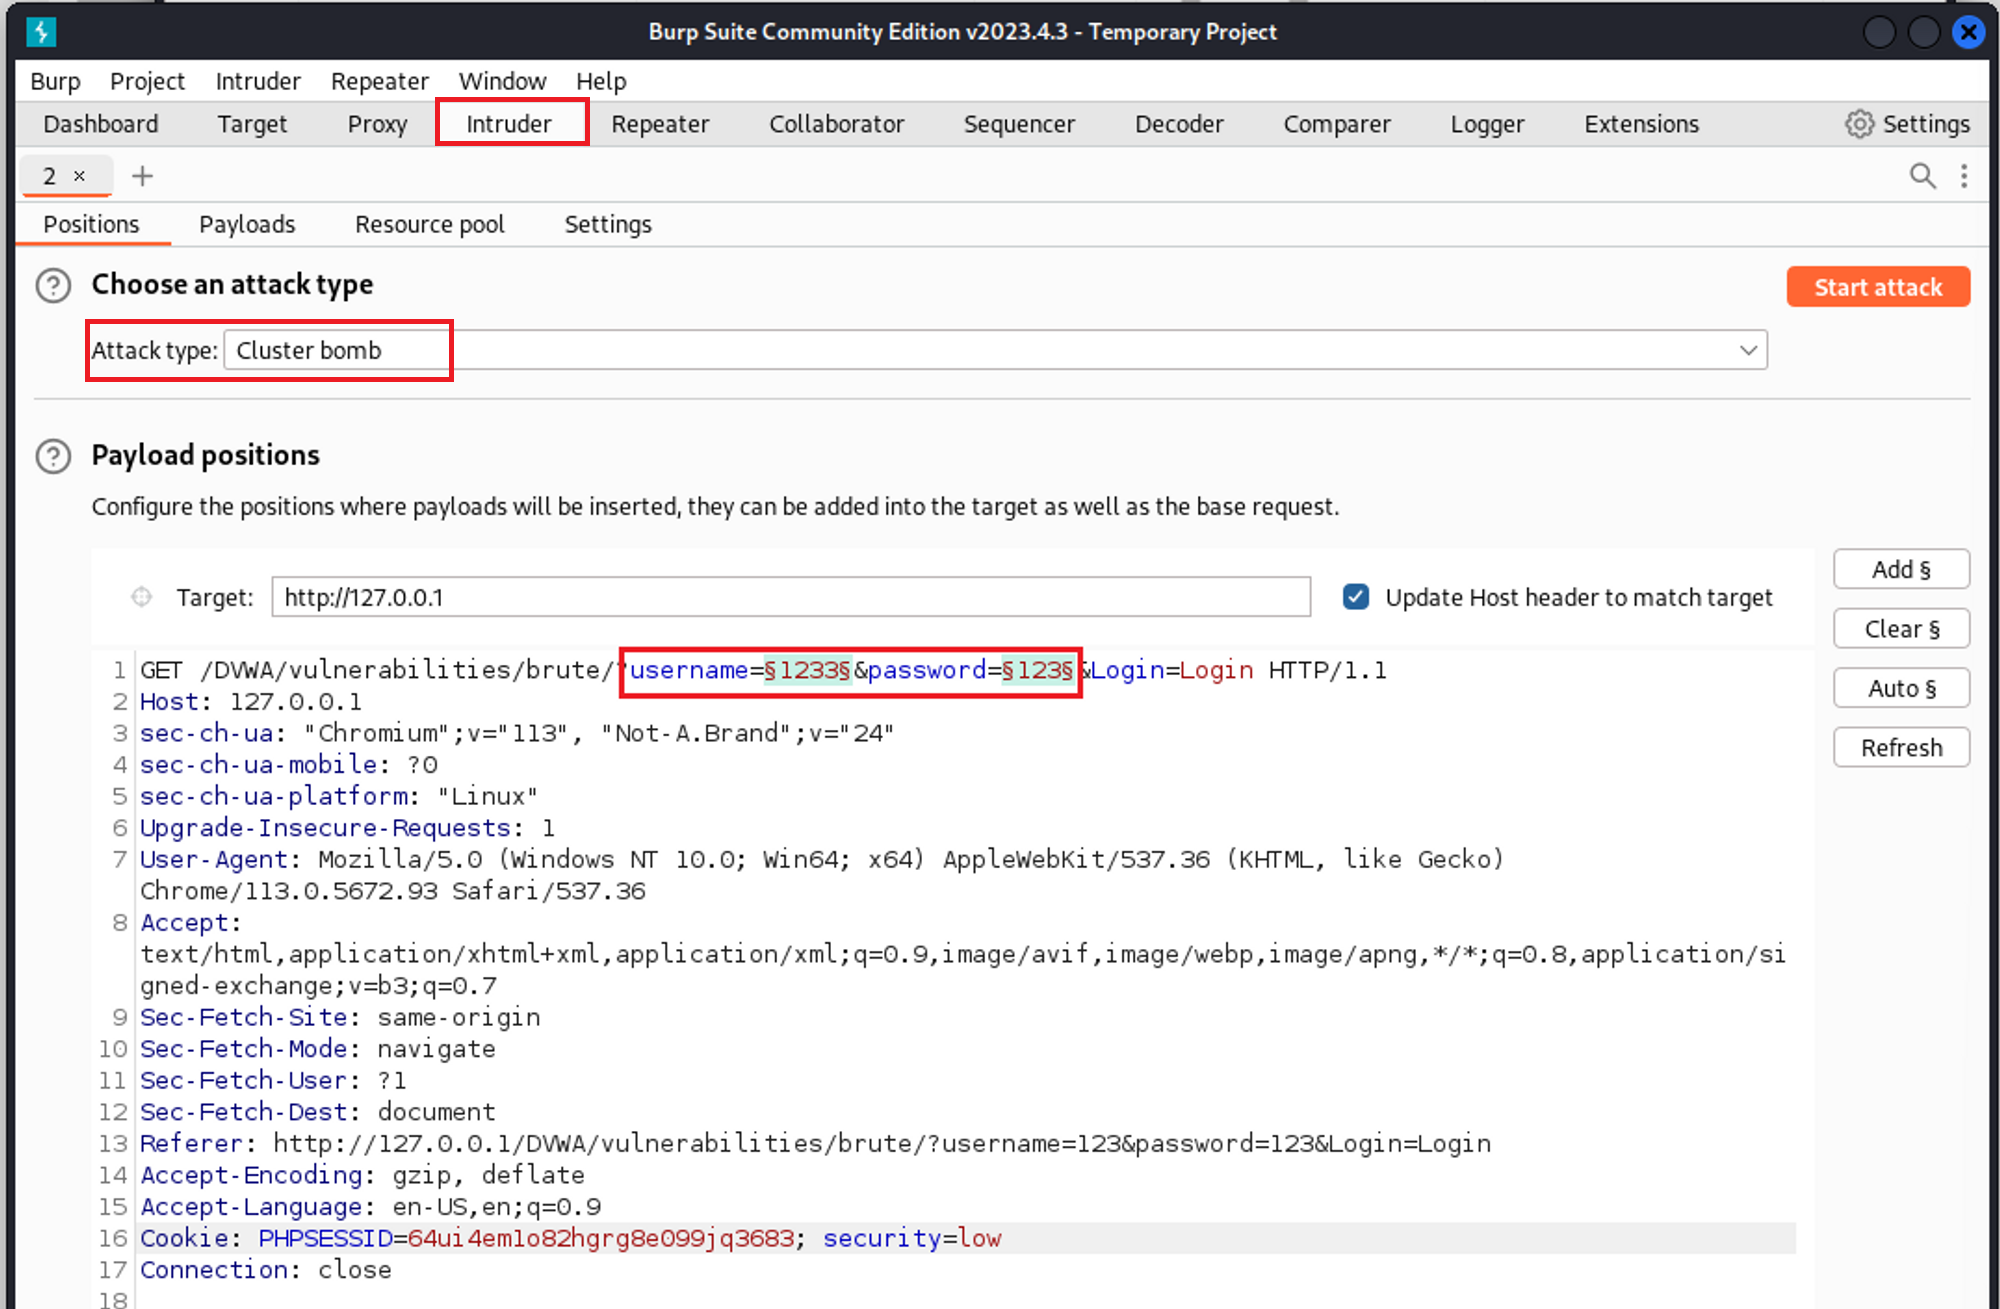Click the target crosshair icon next to Target
2000x1309 pixels.
(x=141, y=597)
